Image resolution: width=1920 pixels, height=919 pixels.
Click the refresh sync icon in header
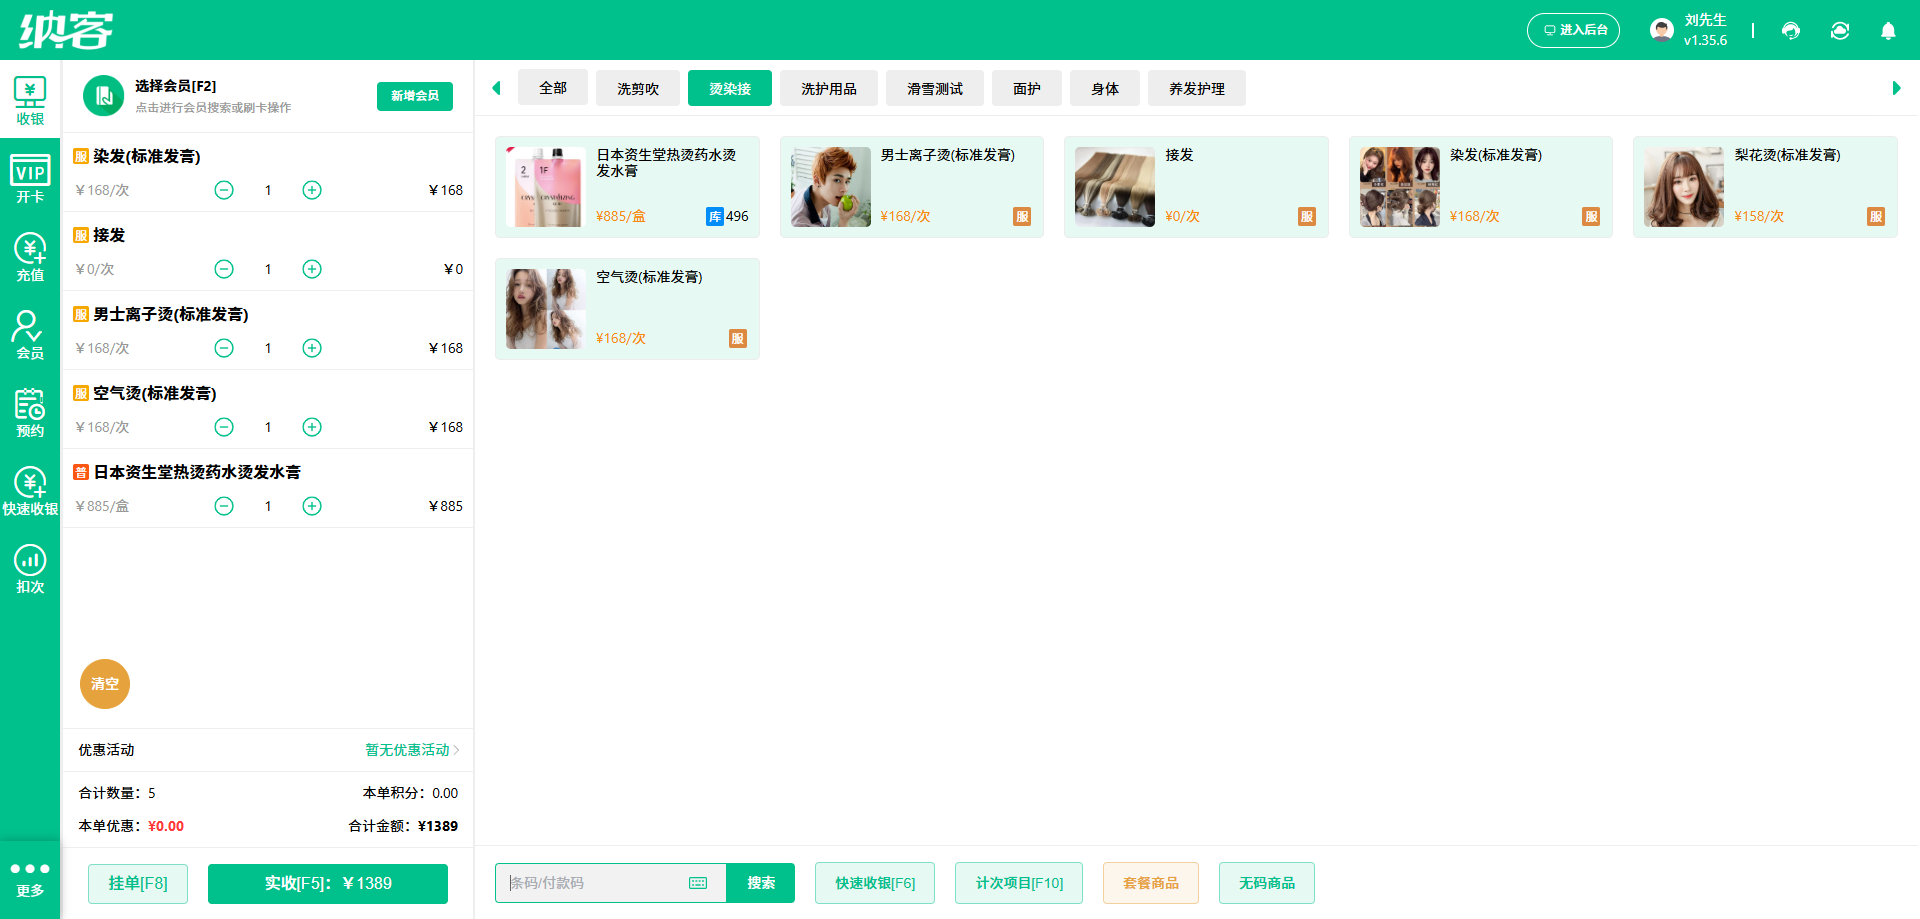tap(1840, 31)
